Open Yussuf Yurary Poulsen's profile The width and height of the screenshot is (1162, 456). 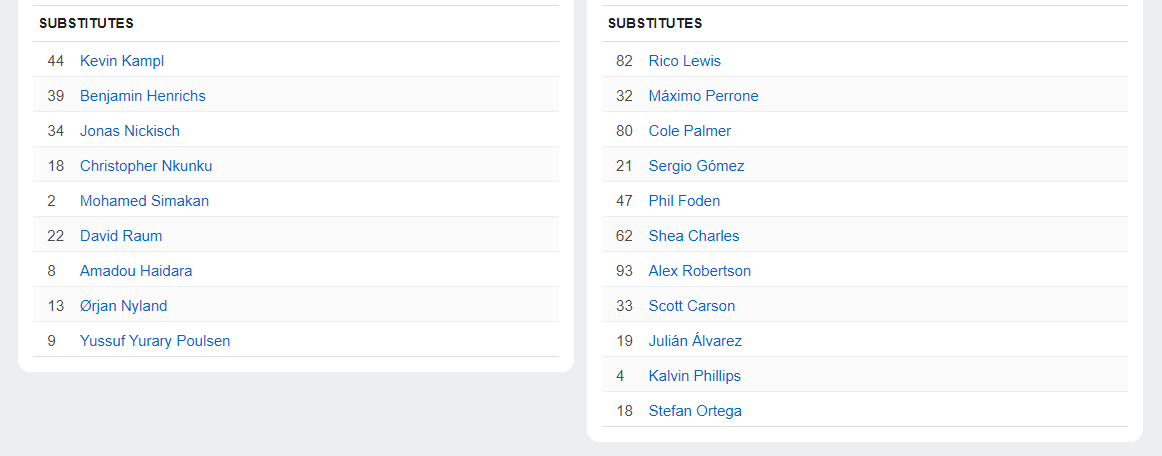pos(155,341)
